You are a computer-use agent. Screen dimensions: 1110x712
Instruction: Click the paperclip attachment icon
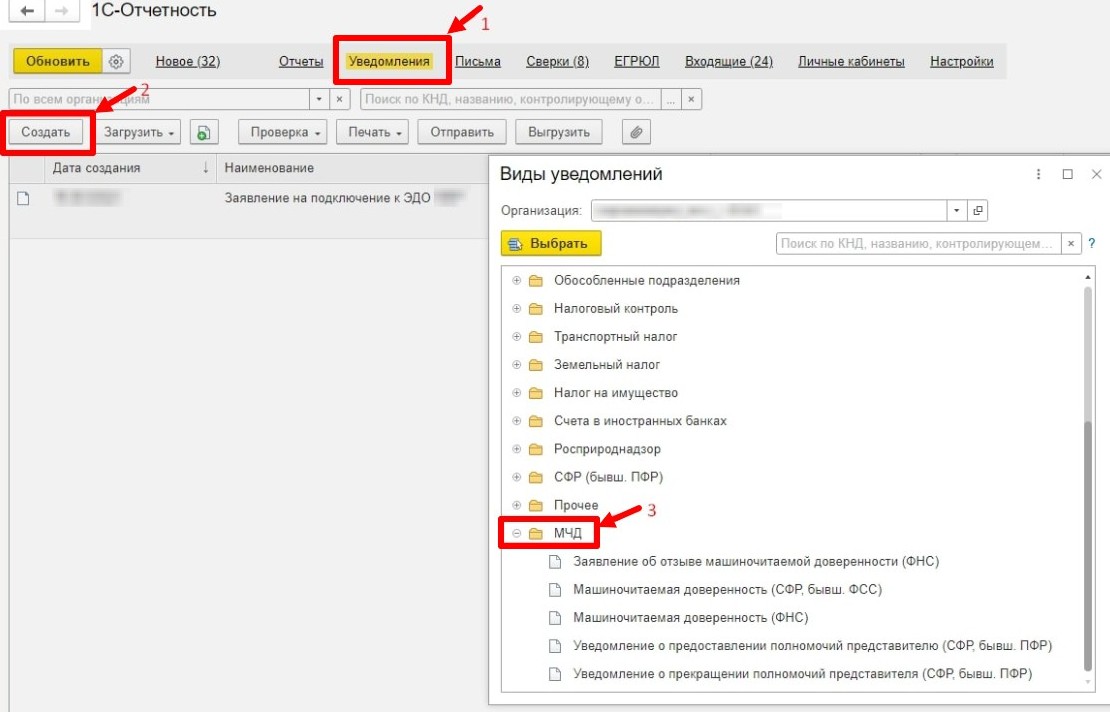pos(635,132)
